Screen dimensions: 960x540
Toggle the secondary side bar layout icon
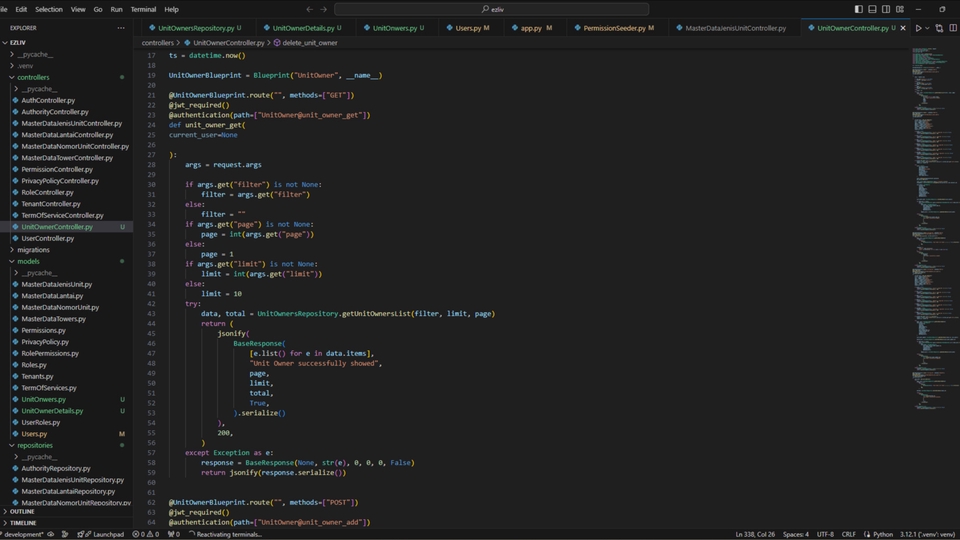(x=886, y=9)
